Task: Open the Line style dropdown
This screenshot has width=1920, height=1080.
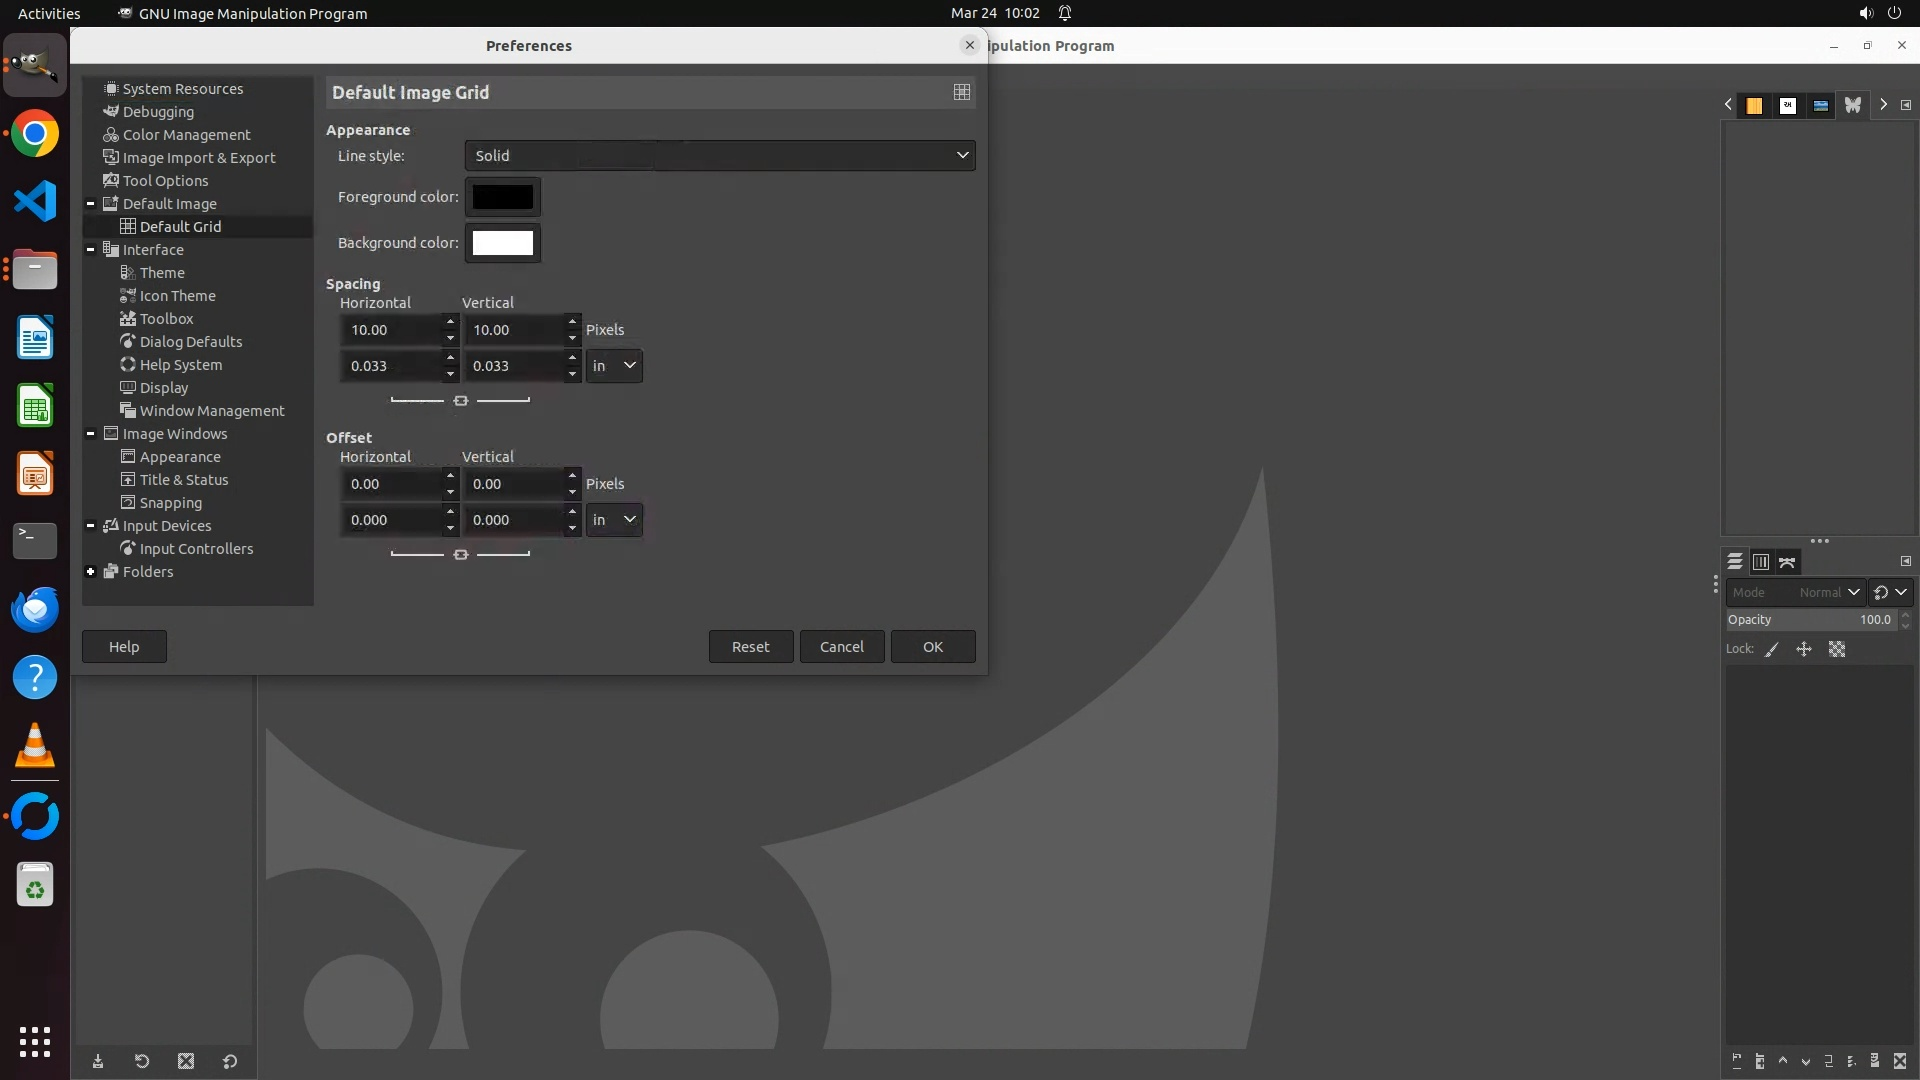Action: point(719,155)
